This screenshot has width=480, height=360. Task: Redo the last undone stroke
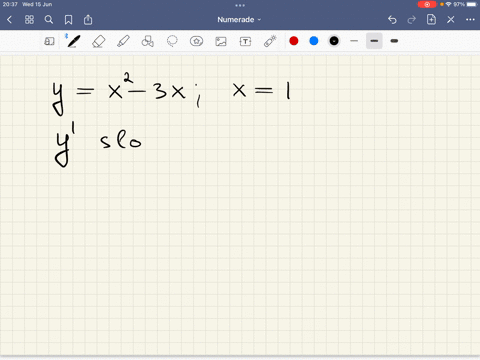412,20
